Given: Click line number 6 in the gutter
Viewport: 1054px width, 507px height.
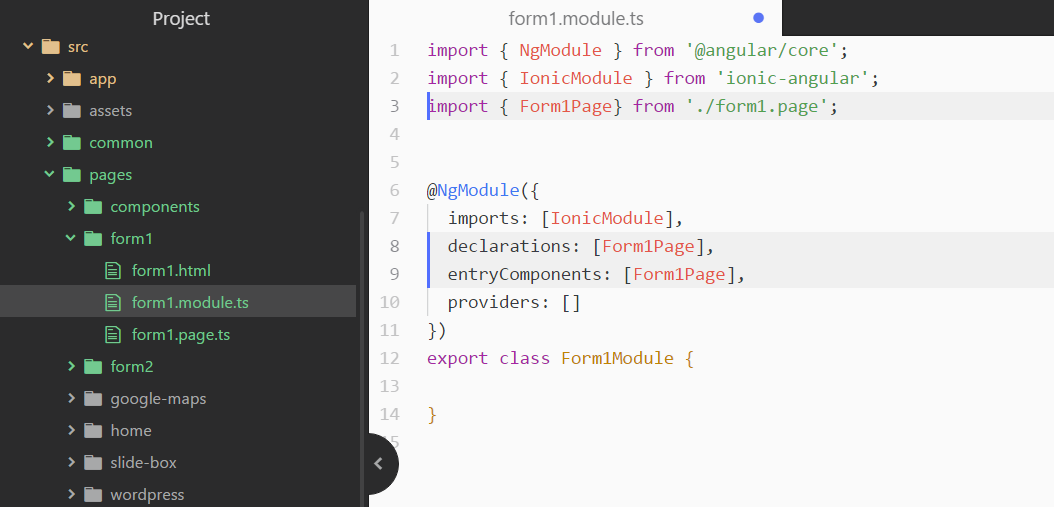Looking at the screenshot, I should click(394, 190).
